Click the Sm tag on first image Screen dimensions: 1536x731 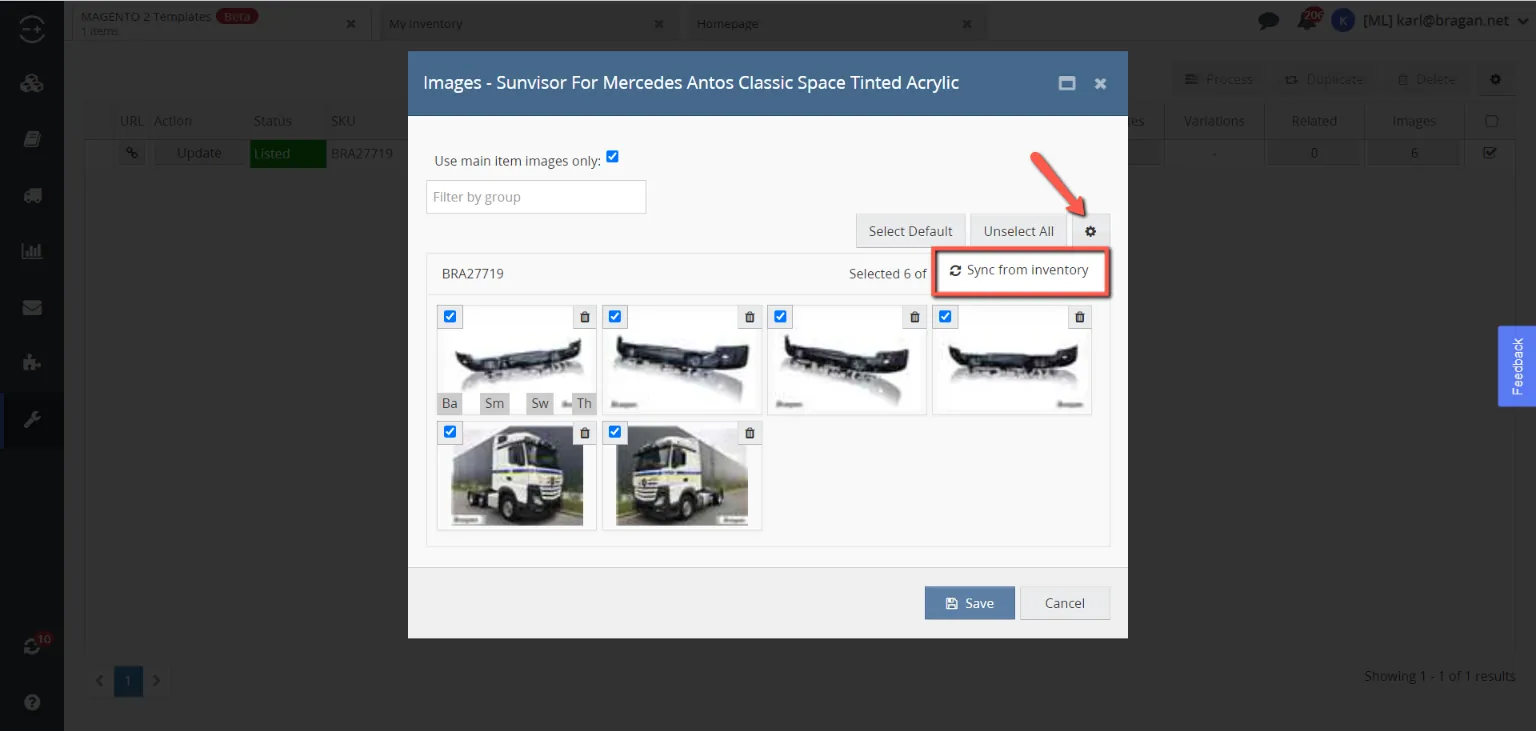pos(494,403)
